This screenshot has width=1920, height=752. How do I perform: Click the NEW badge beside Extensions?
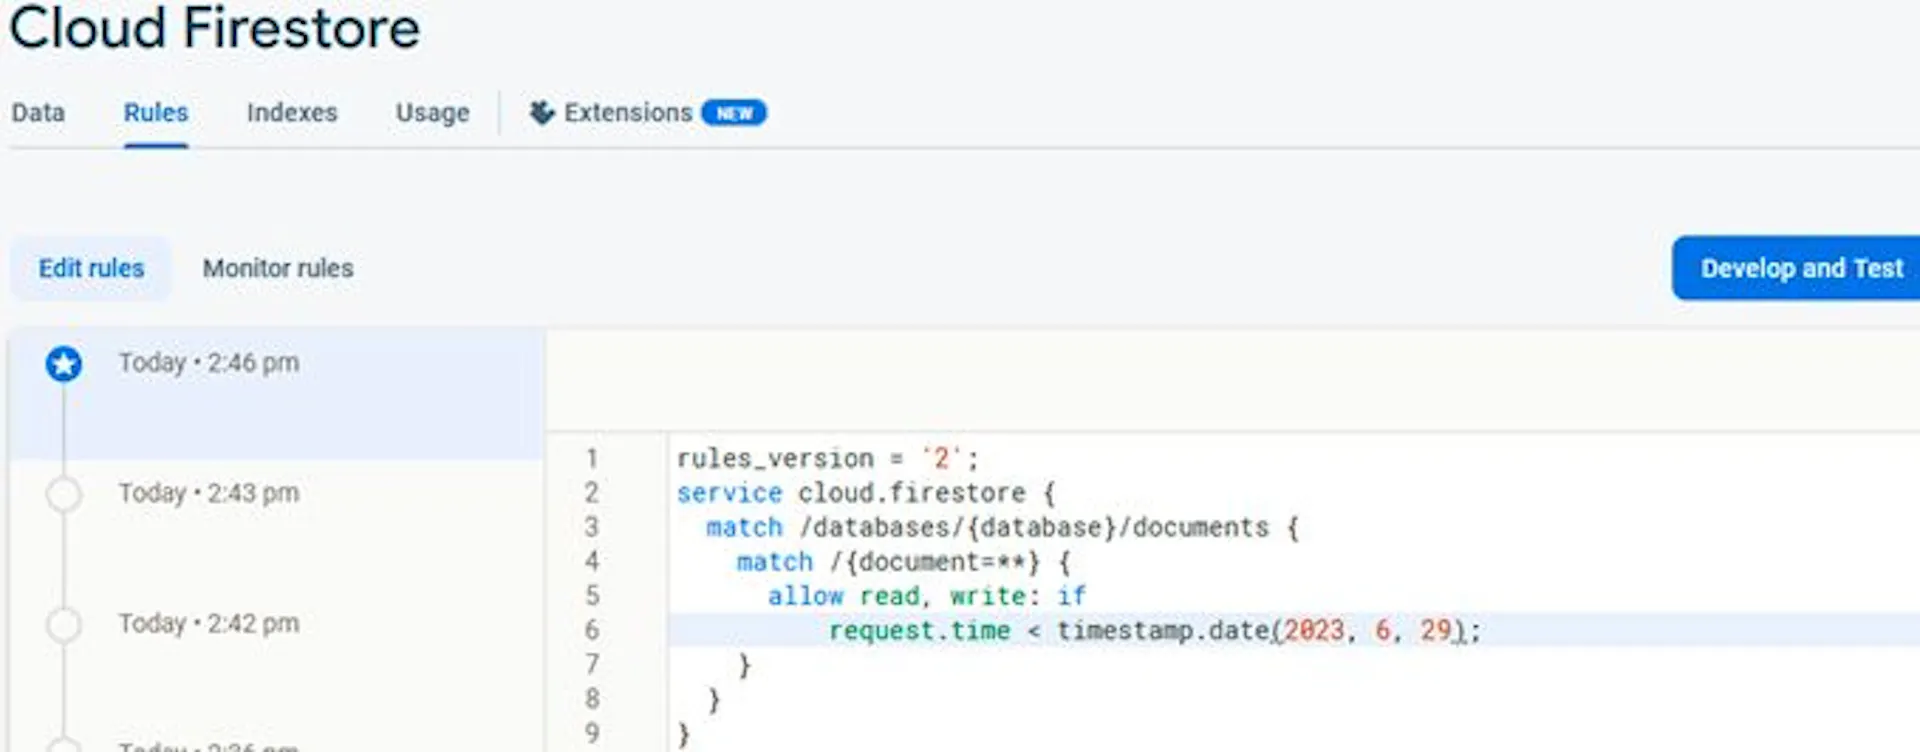[734, 113]
